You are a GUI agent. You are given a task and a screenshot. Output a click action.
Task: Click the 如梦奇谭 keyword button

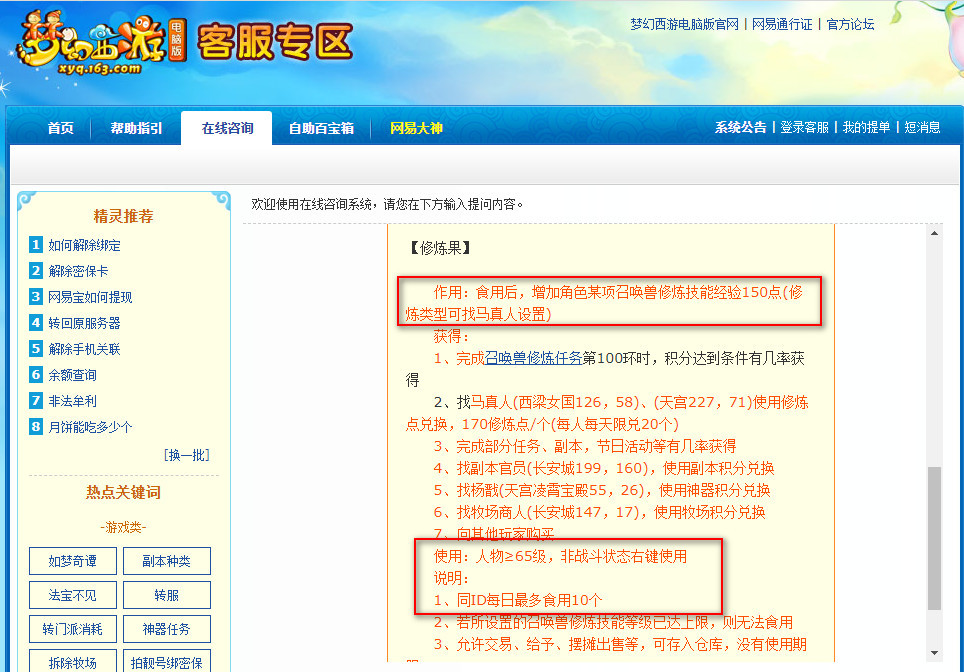(x=72, y=561)
